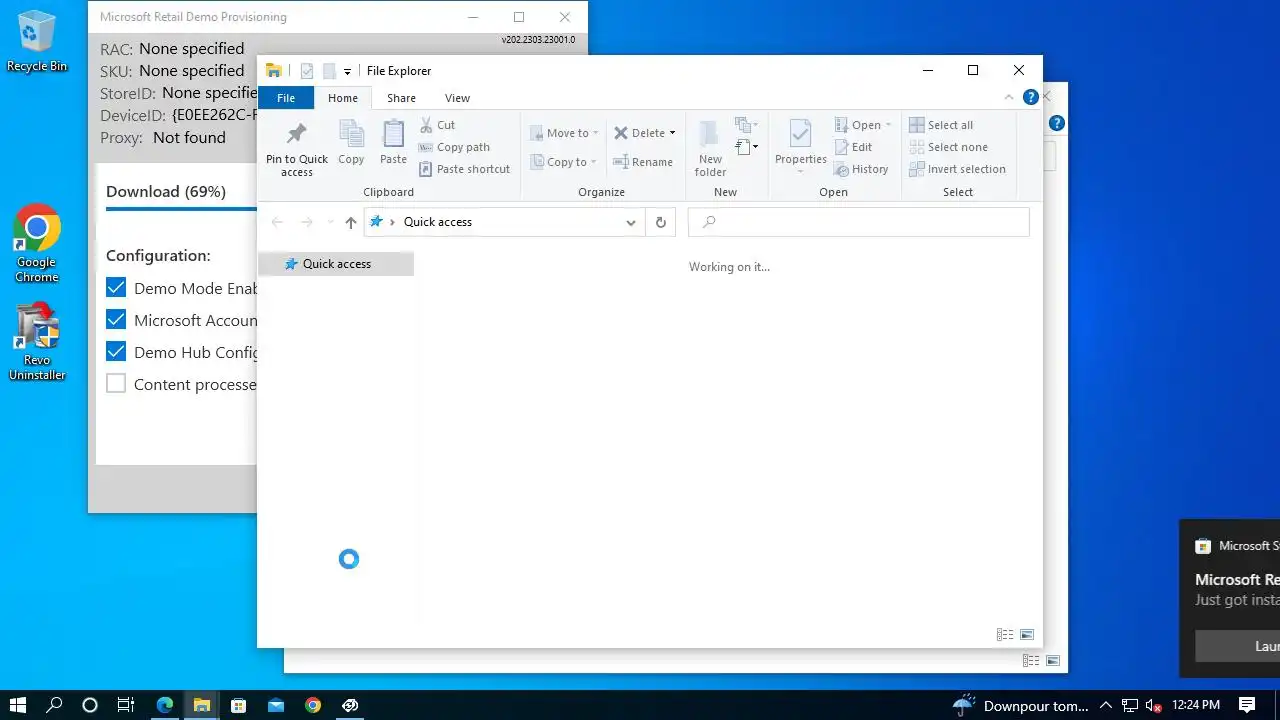Click the Cut button

coord(437,125)
